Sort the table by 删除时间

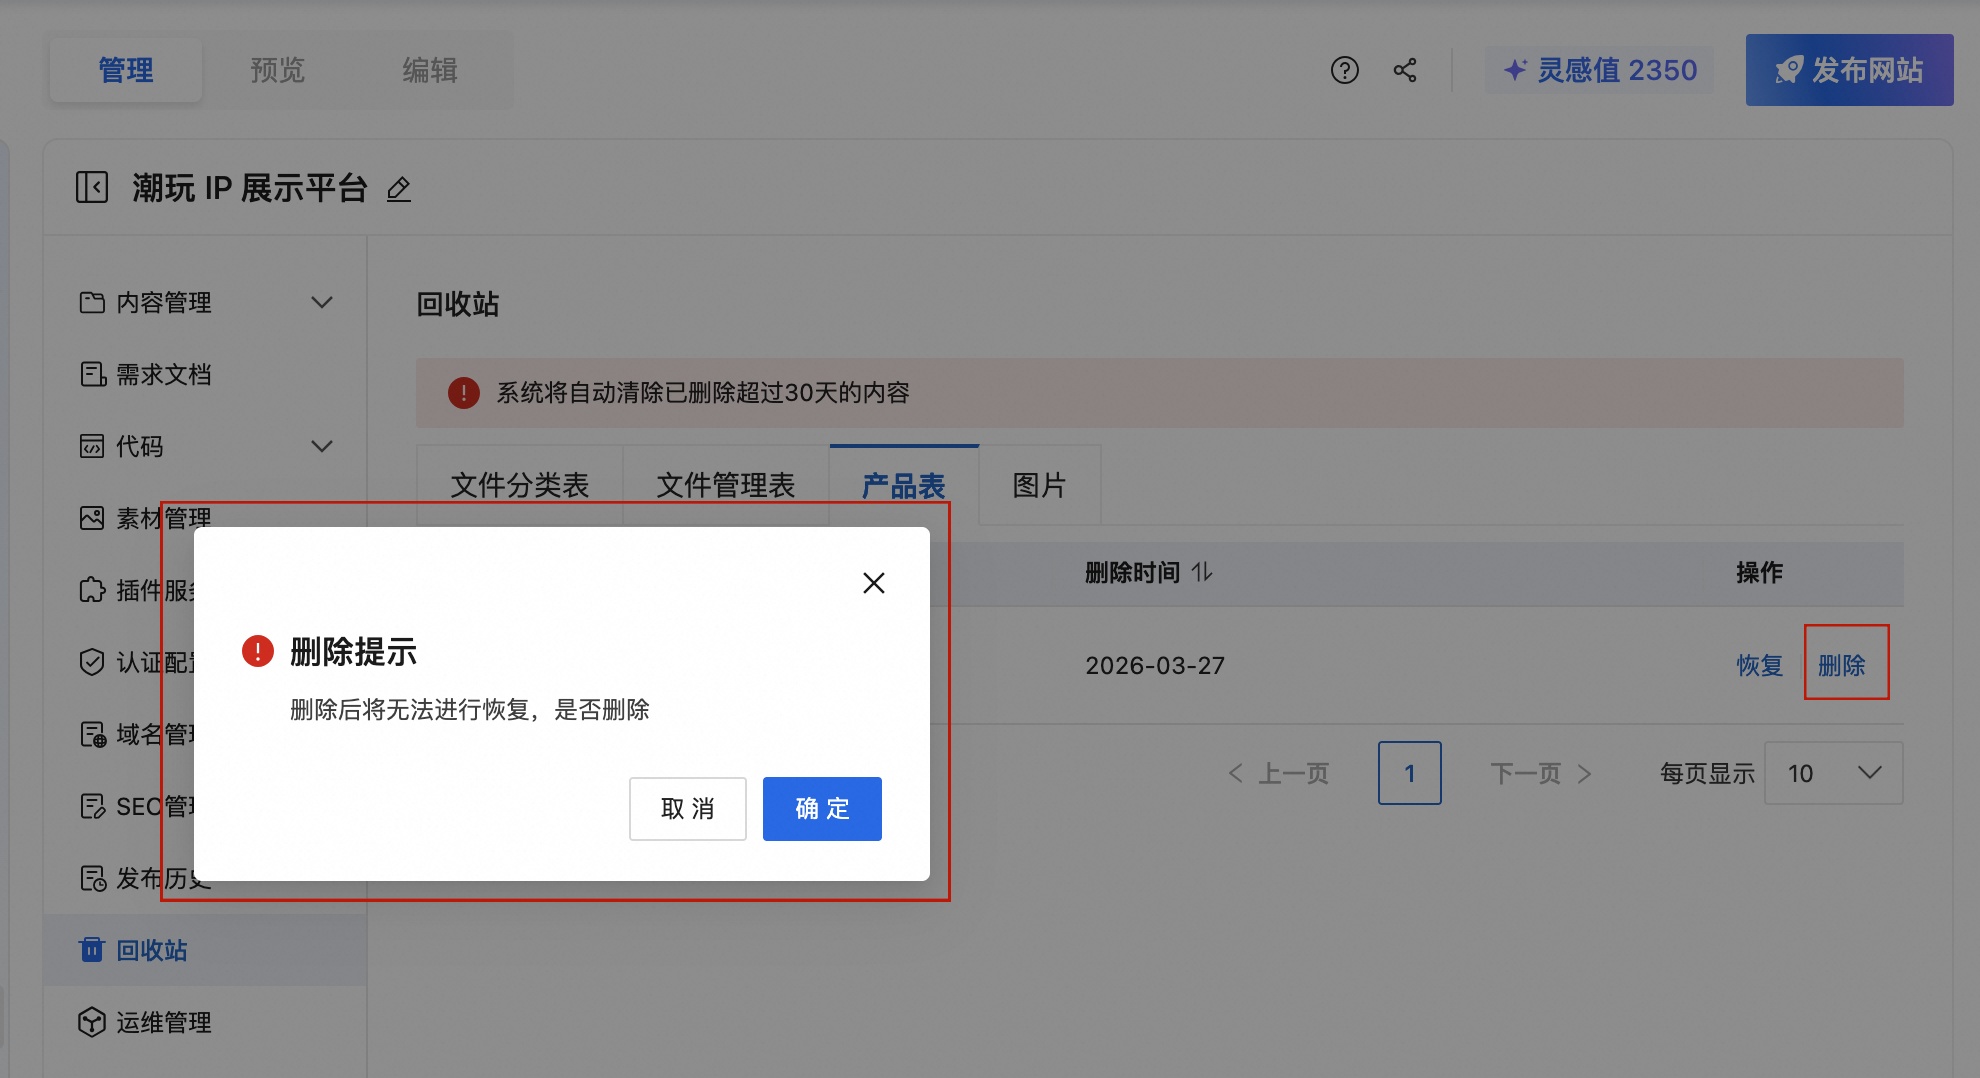click(x=1149, y=572)
